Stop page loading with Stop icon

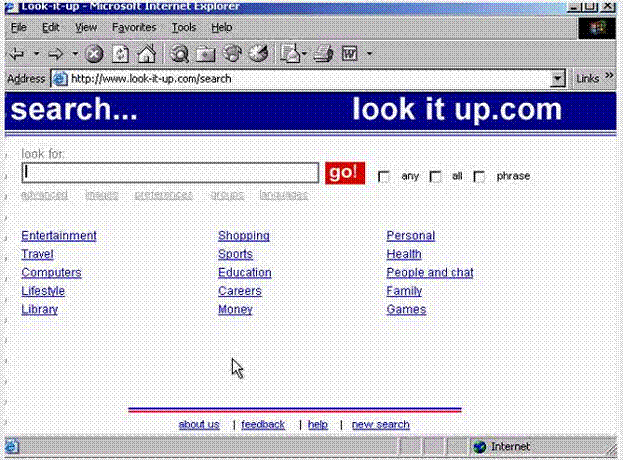point(94,54)
